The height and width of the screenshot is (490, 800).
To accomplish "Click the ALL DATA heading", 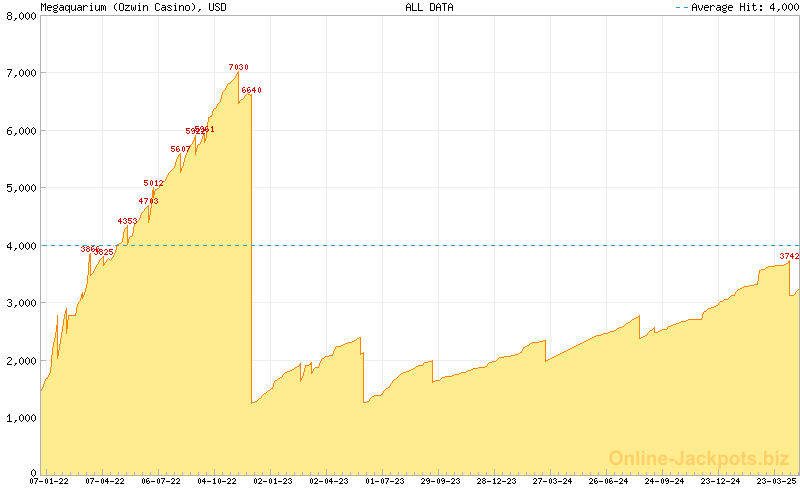I will coord(429,7).
